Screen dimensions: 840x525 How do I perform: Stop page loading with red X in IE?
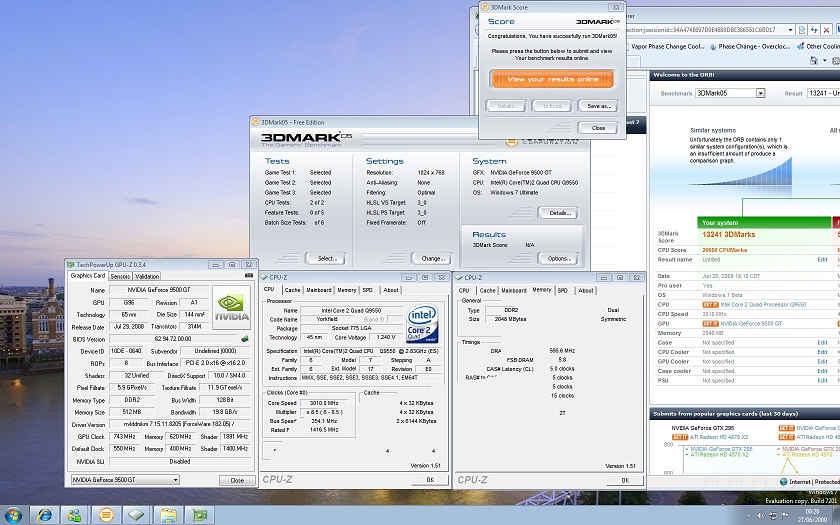pyautogui.click(x=827, y=30)
